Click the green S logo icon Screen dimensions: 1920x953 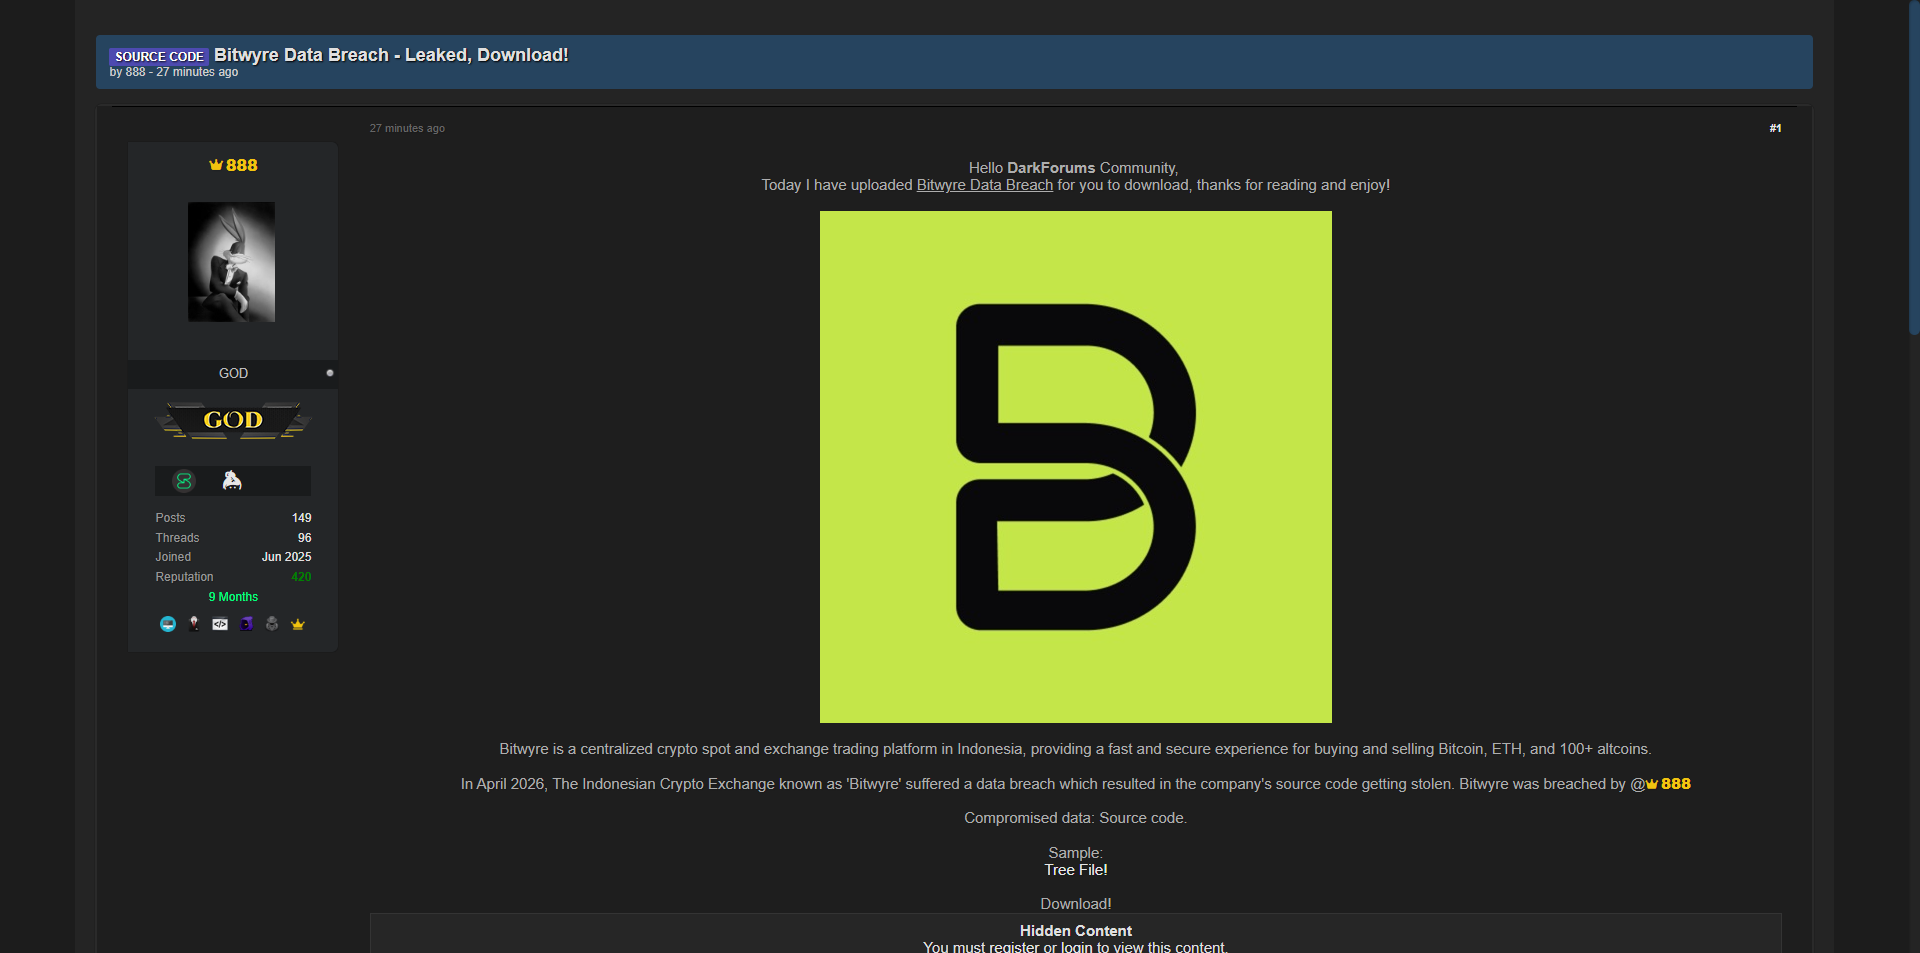pyautogui.click(x=184, y=481)
